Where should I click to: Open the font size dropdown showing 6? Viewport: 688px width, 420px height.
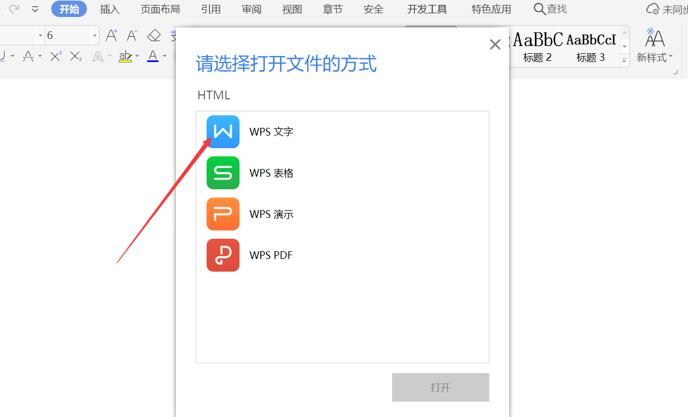(x=94, y=35)
